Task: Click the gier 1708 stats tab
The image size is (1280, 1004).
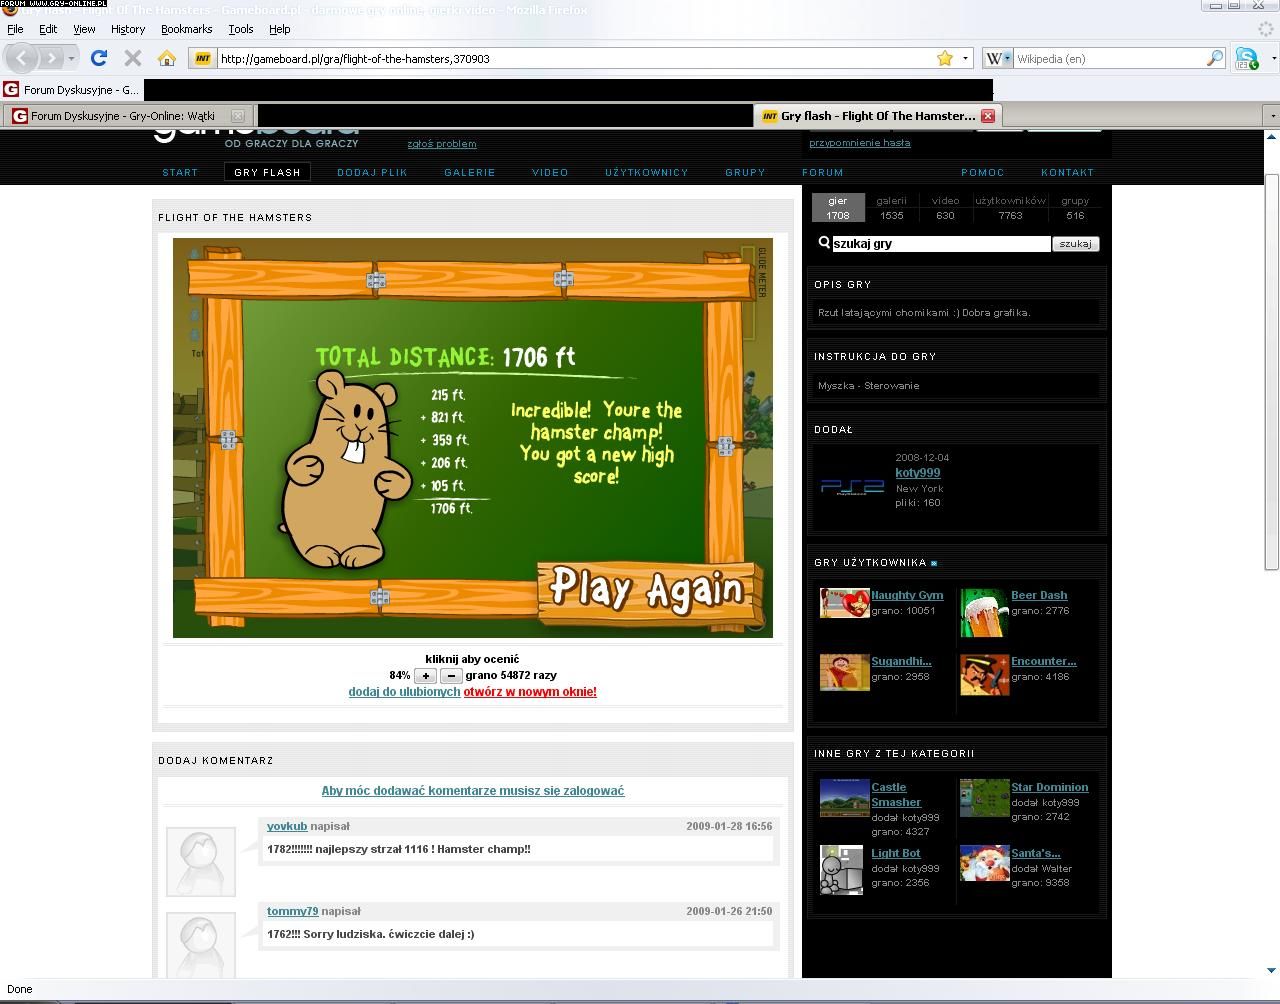Action: (837, 208)
